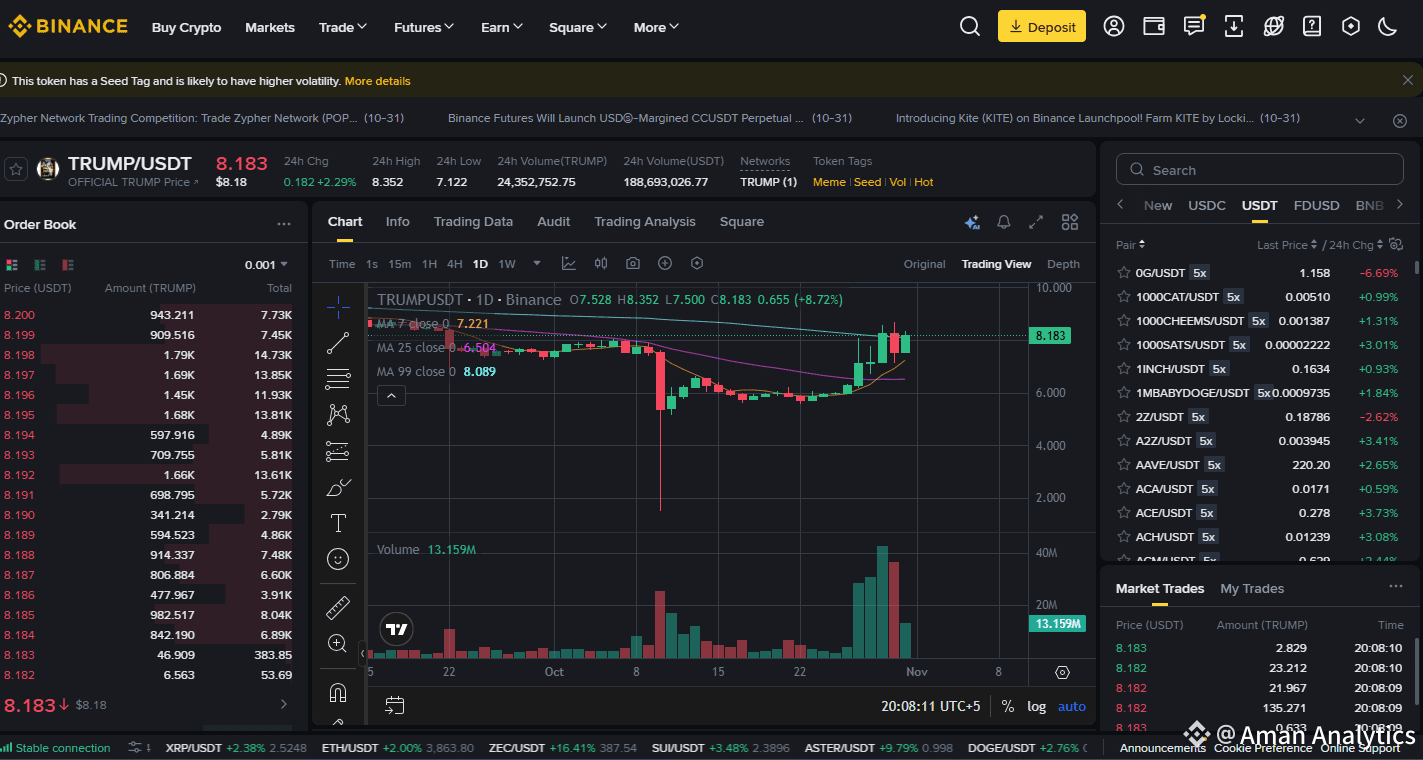
Task: Favorite the 1INCH/USDT pair star
Action: click(1123, 369)
